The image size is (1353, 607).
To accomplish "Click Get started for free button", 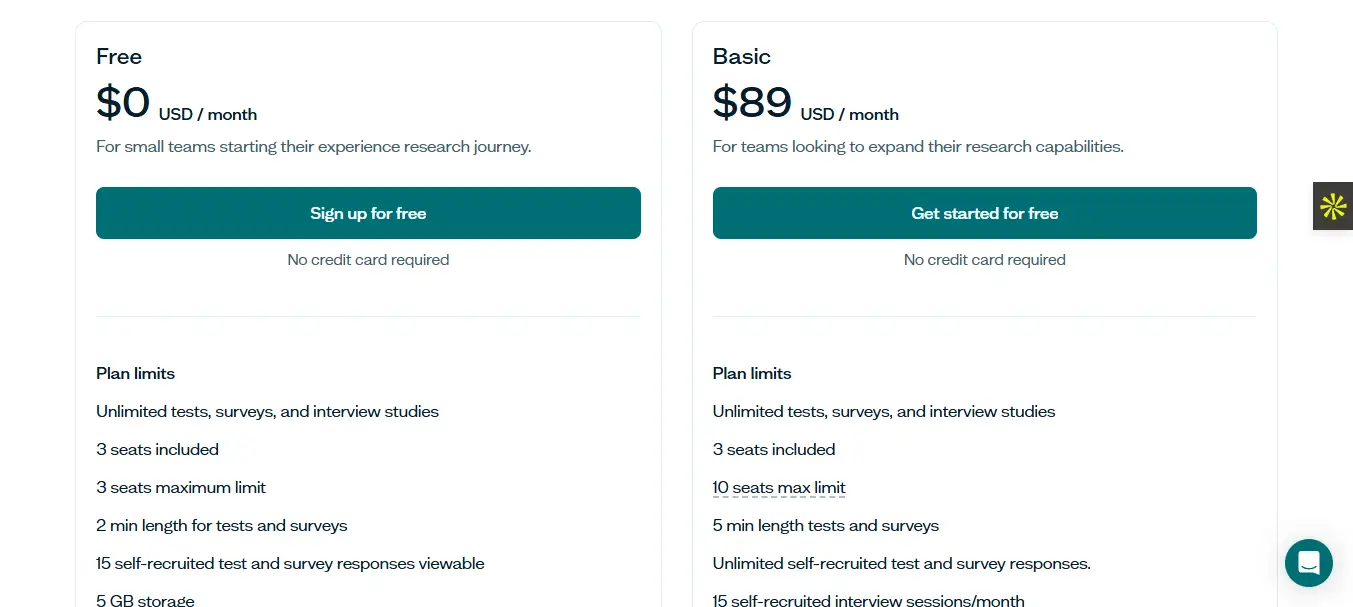I will pyautogui.click(x=984, y=213).
